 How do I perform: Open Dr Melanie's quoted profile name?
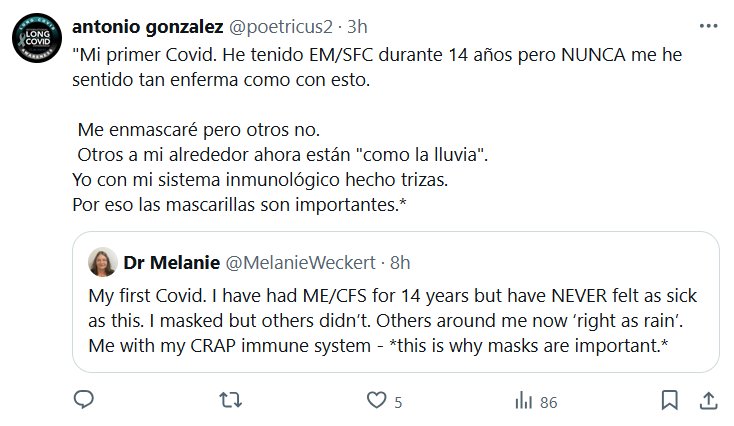[x=165, y=262]
